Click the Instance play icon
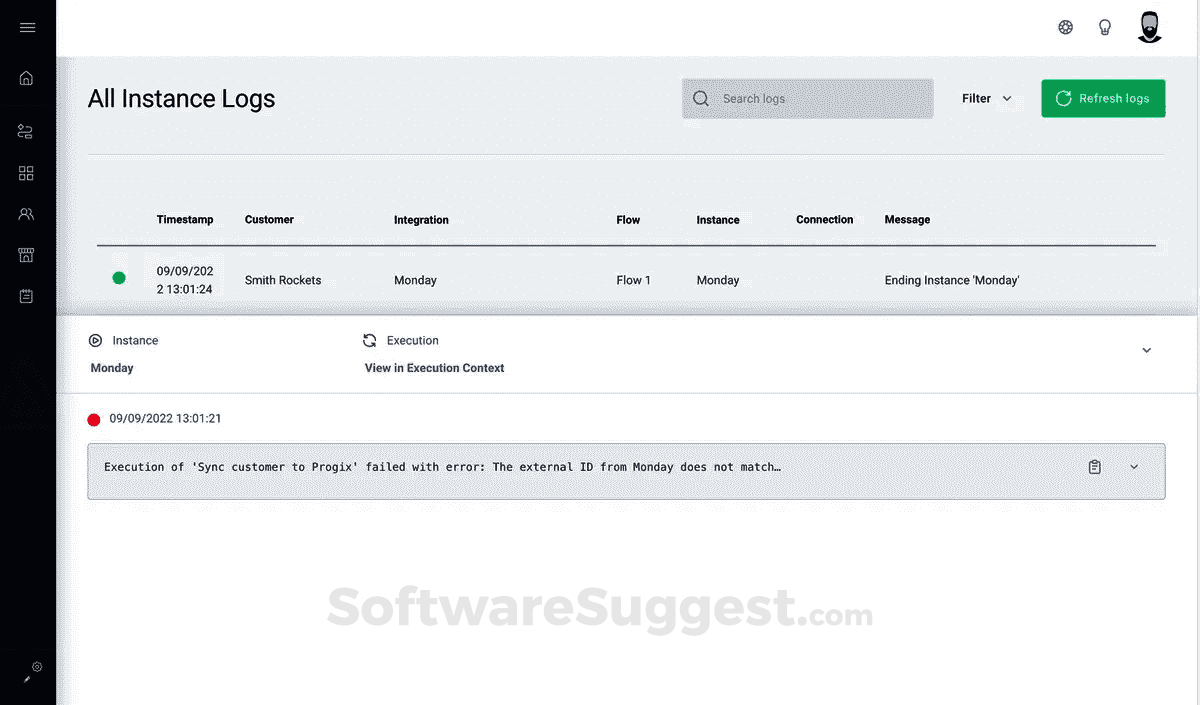 pos(96,340)
